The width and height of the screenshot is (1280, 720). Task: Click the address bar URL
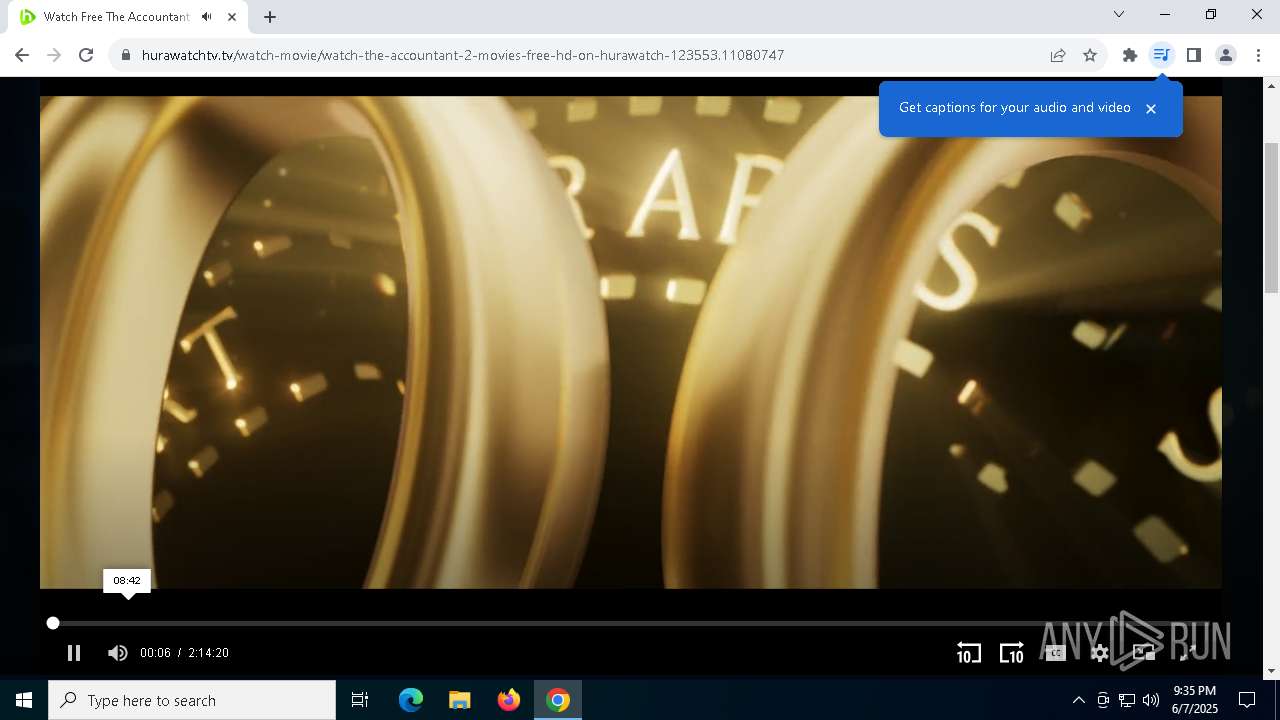click(463, 55)
